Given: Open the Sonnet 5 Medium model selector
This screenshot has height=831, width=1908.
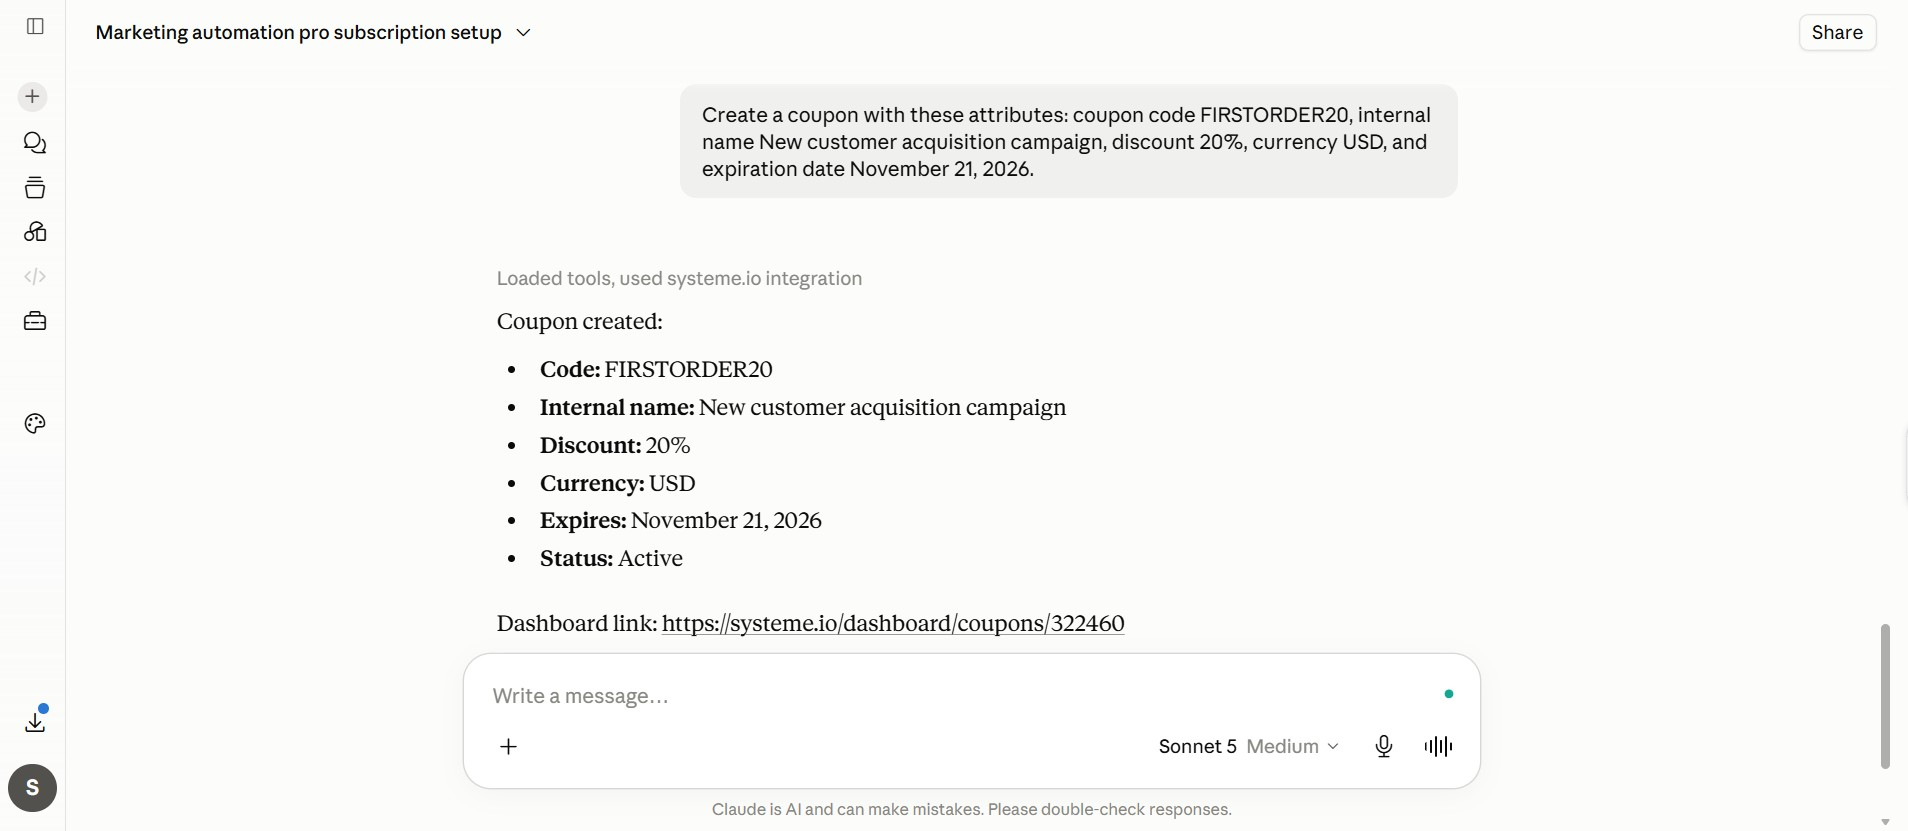Looking at the screenshot, I should tap(1248, 747).
